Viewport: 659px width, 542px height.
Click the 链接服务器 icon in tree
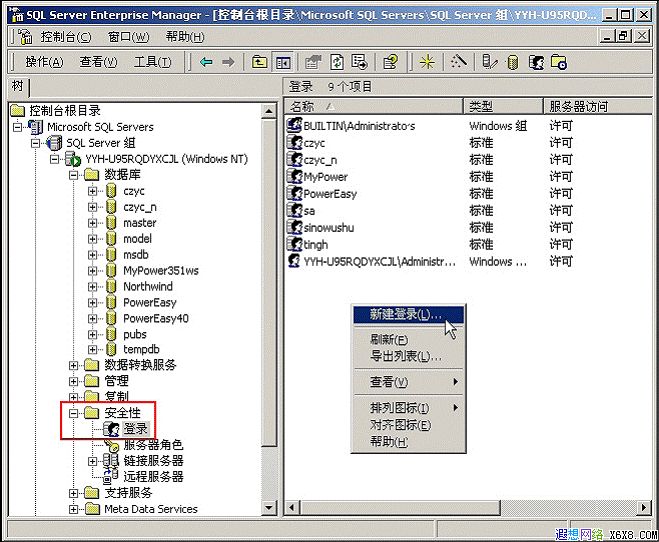click(111, 460)
